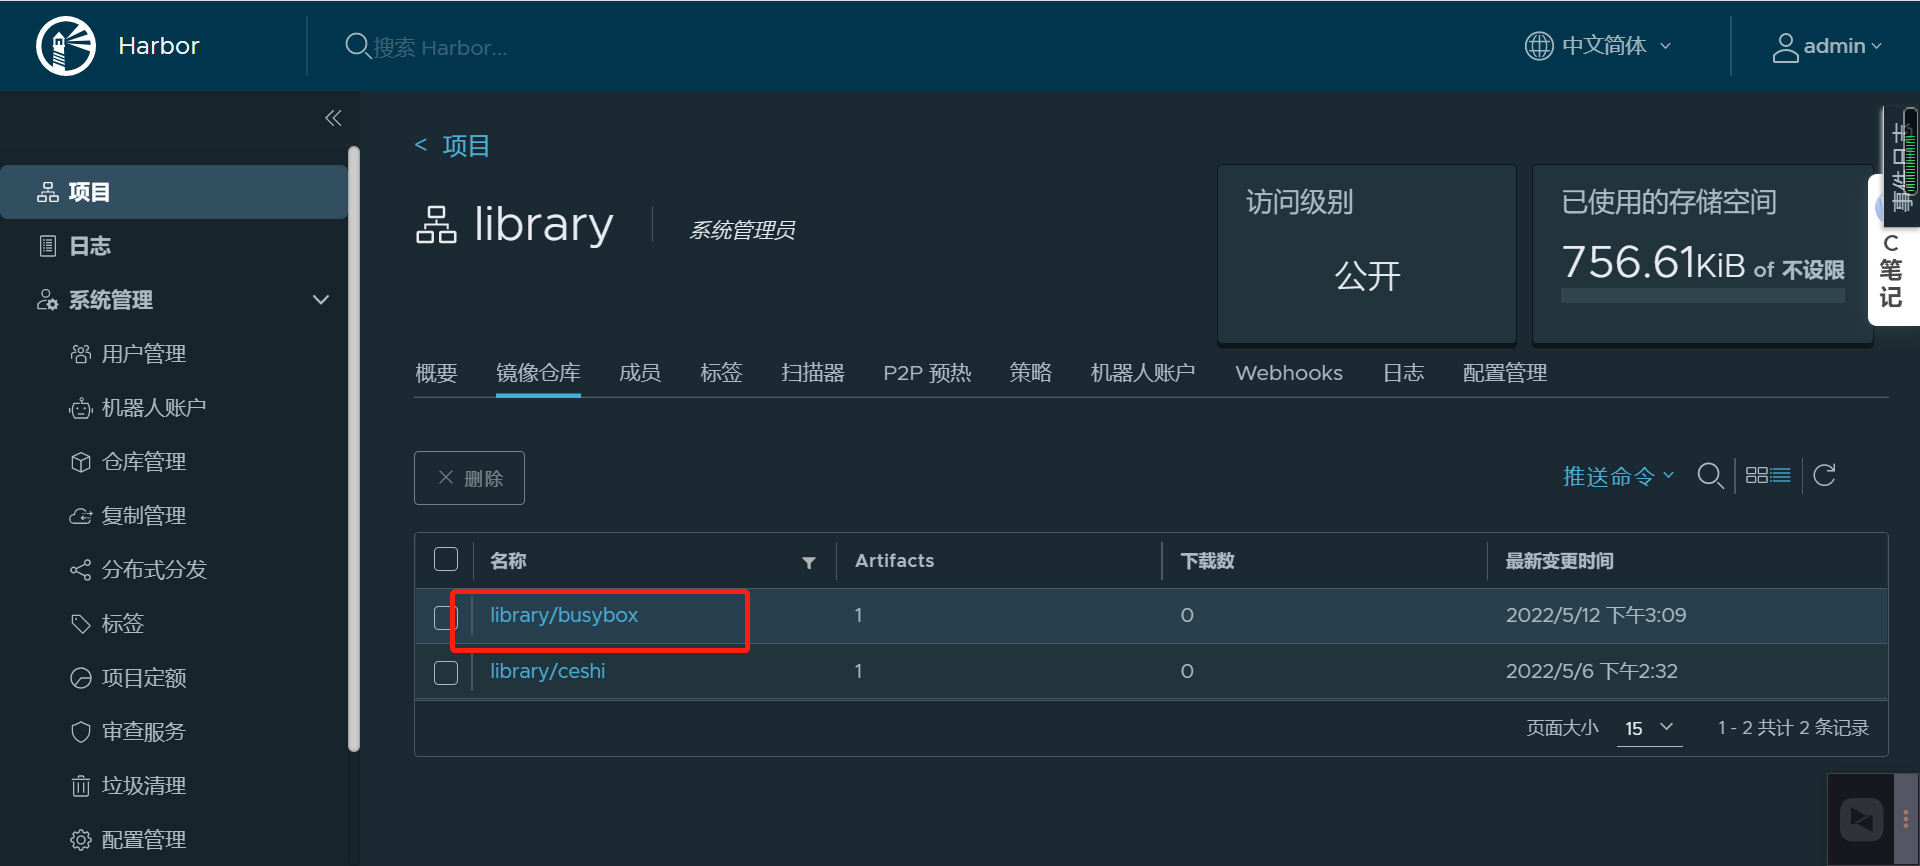The height and width of the screenshot is (866, 1920).
Task: Click the repository search magnifier icon
Action: click(1710, 476)
